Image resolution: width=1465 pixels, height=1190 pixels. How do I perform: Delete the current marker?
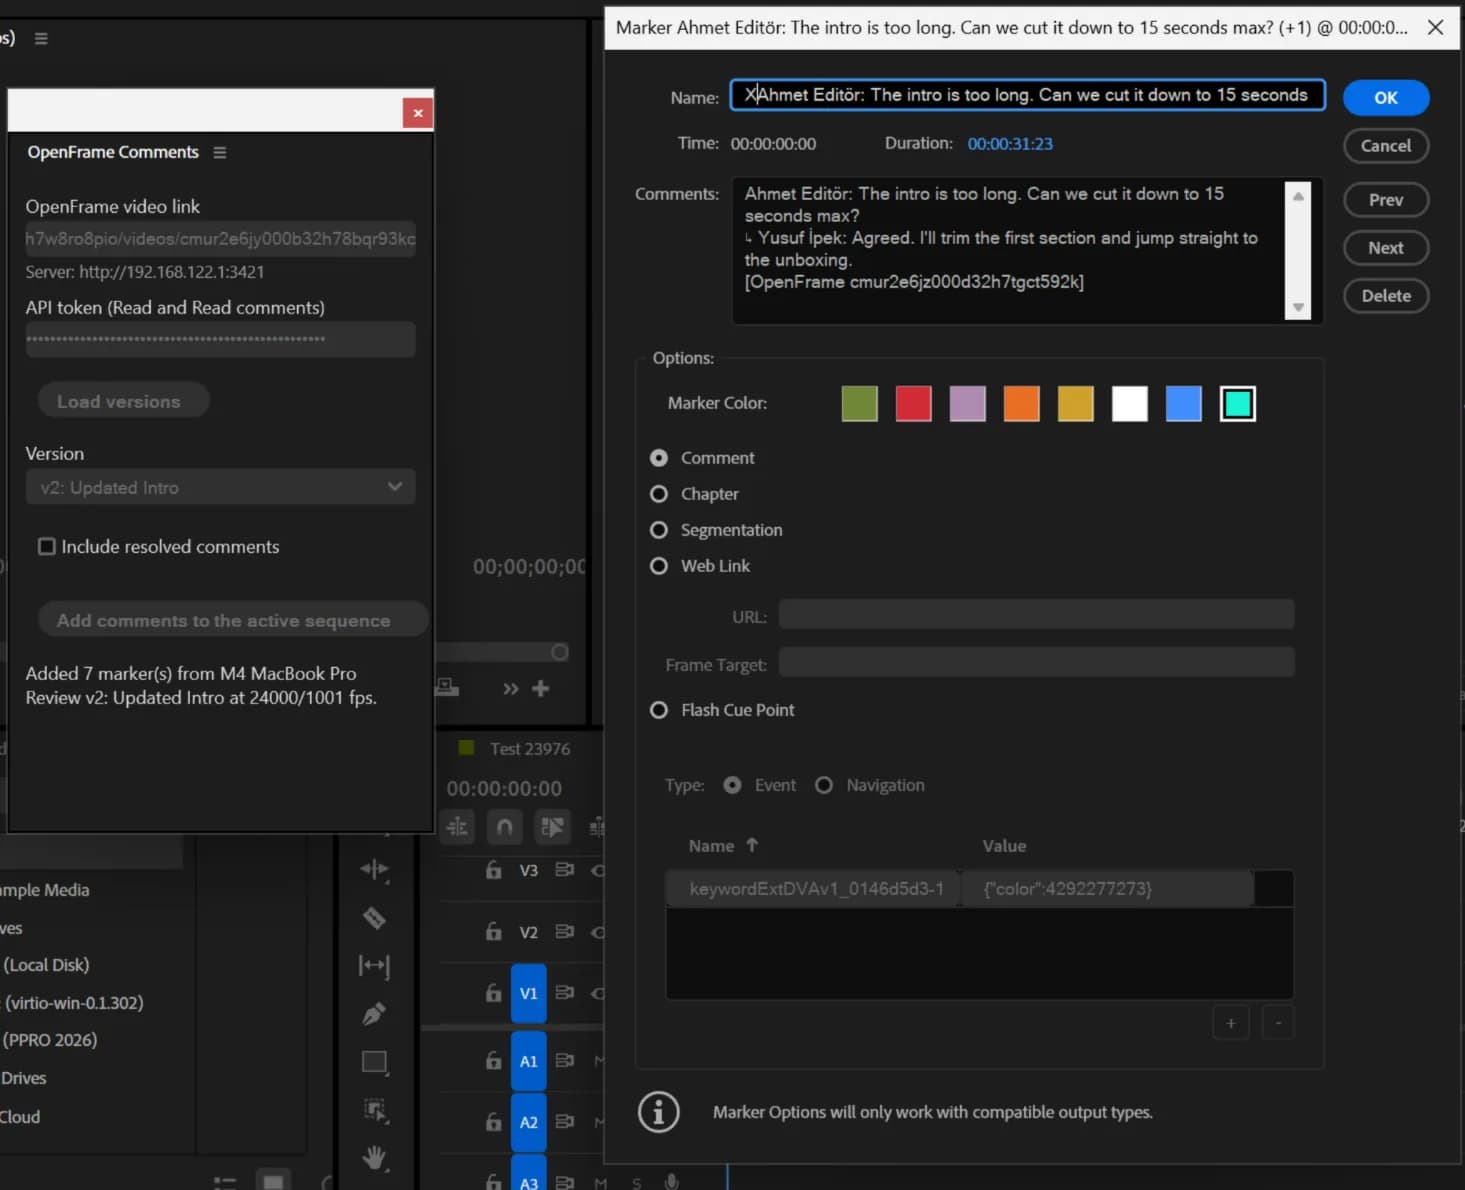1386,296
